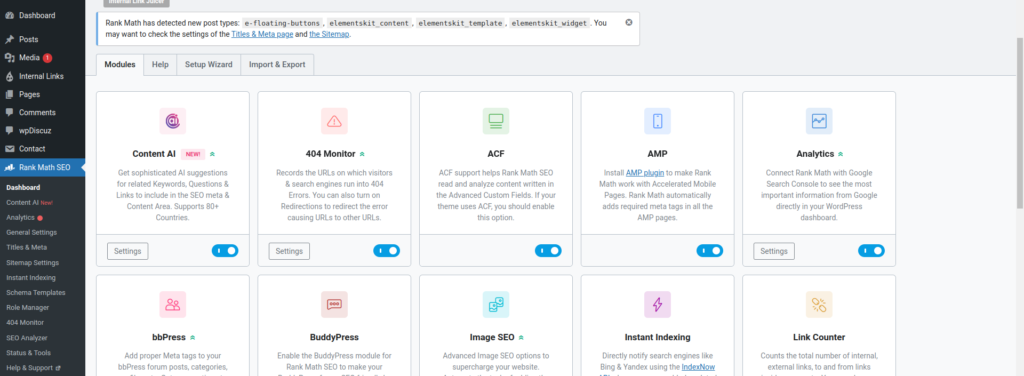Click the BuddyPress chat bubble icon
Image resolution: width=1024 pixels, height=376 pixels.
click(x=334, y=304)
